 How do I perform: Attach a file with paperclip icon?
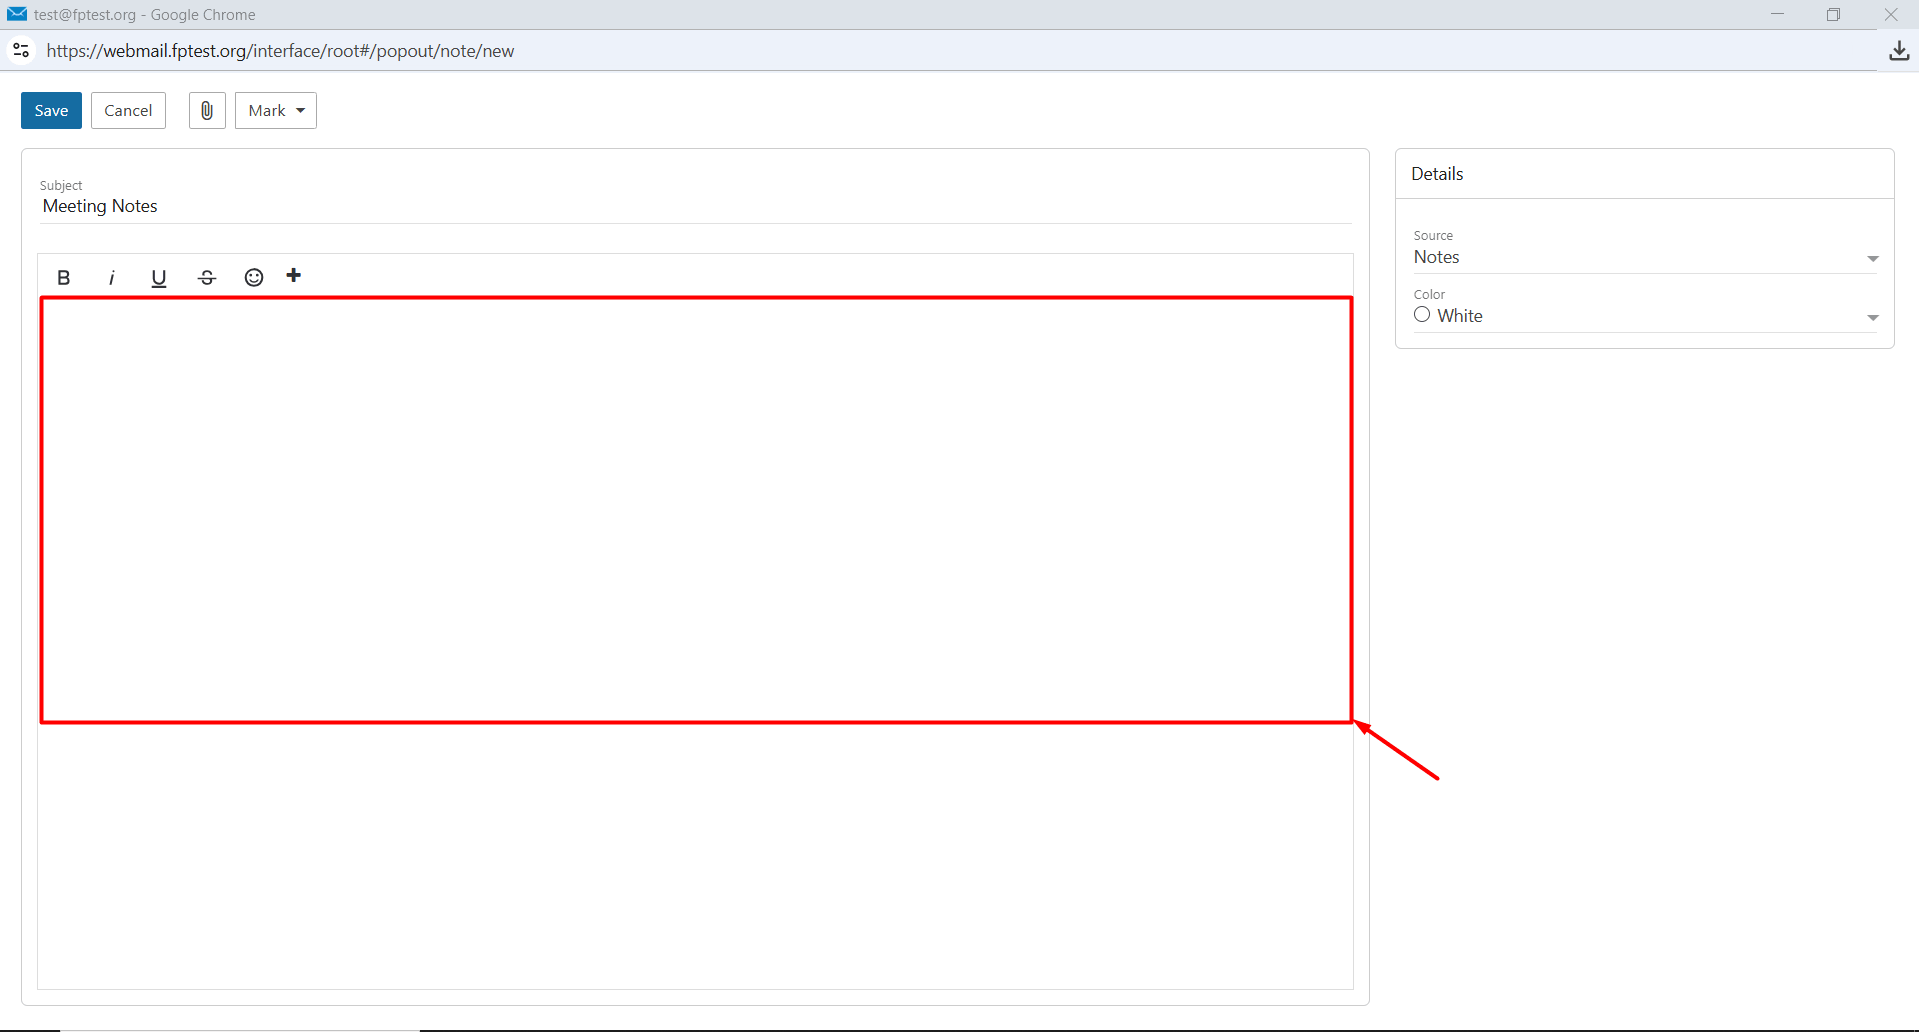(x=207, y=110)
